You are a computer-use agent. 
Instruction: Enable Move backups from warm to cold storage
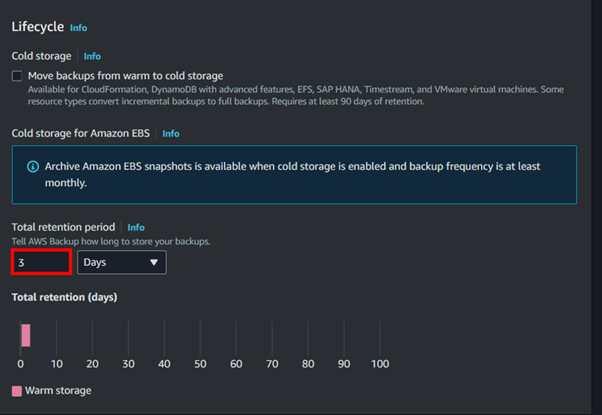[x=17, y=76]
